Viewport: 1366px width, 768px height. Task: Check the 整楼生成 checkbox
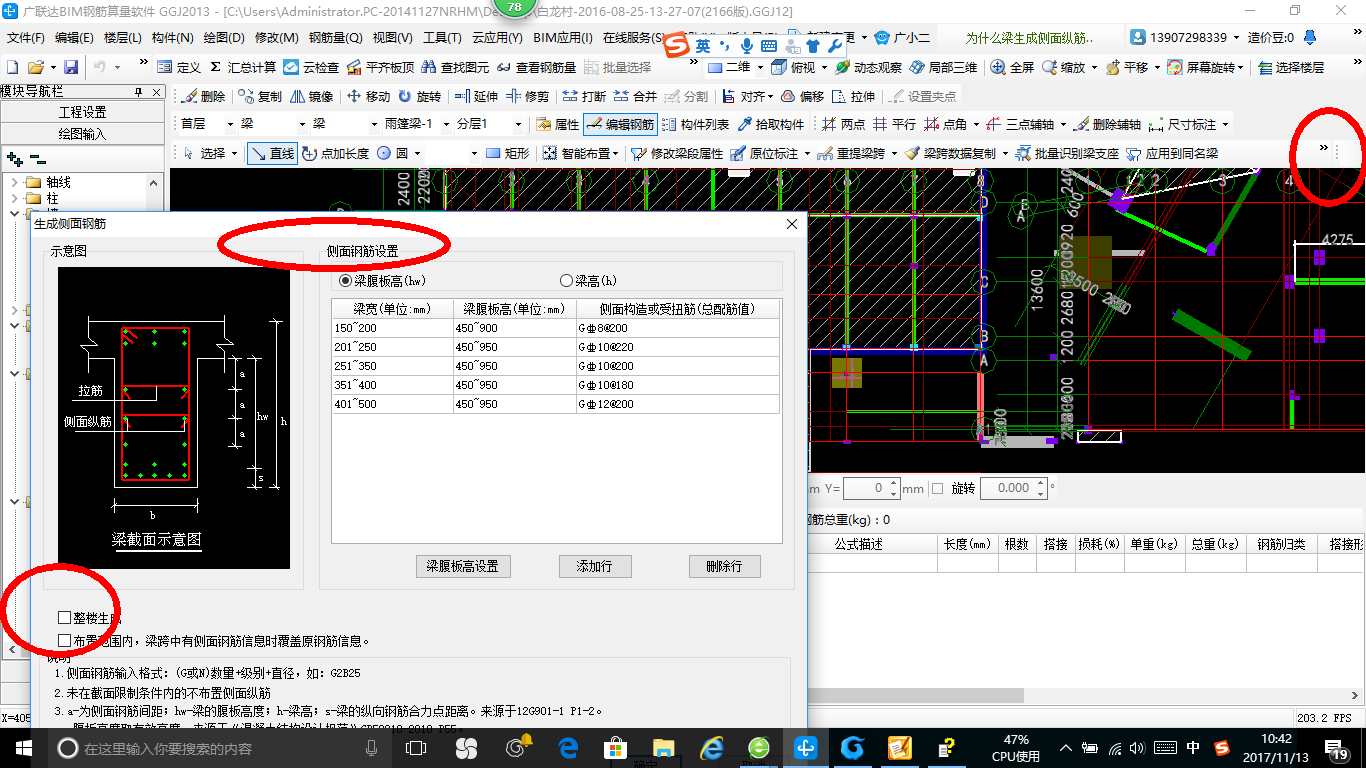[64, 618]
